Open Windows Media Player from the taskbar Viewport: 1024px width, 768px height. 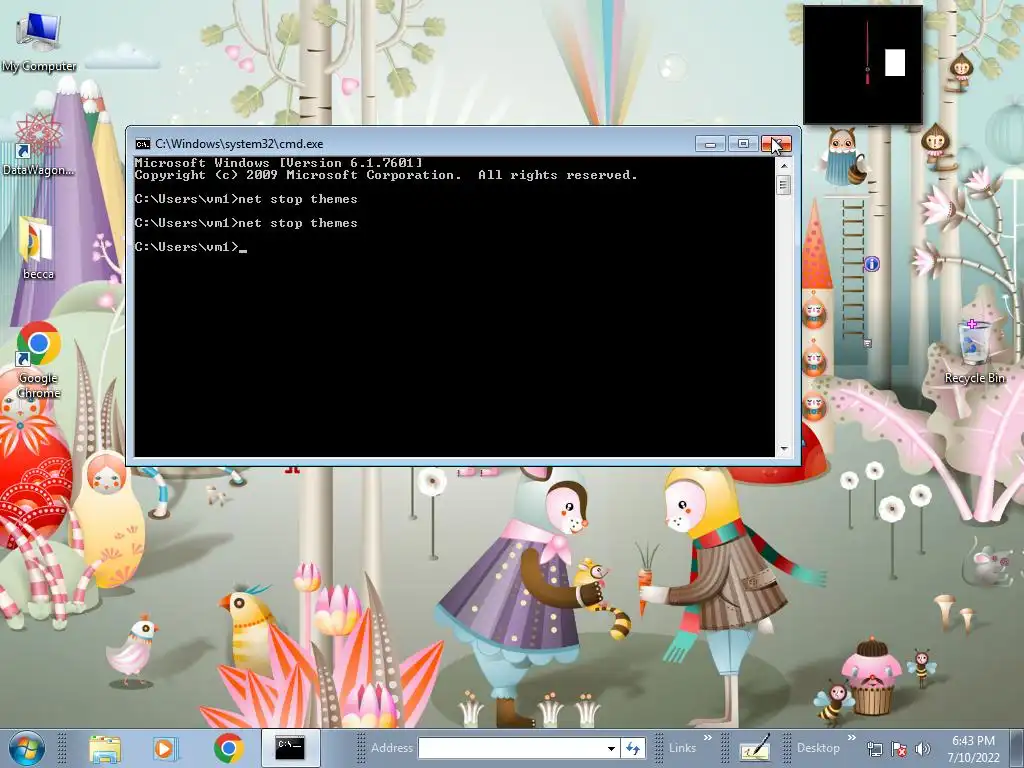coord(164,748)
